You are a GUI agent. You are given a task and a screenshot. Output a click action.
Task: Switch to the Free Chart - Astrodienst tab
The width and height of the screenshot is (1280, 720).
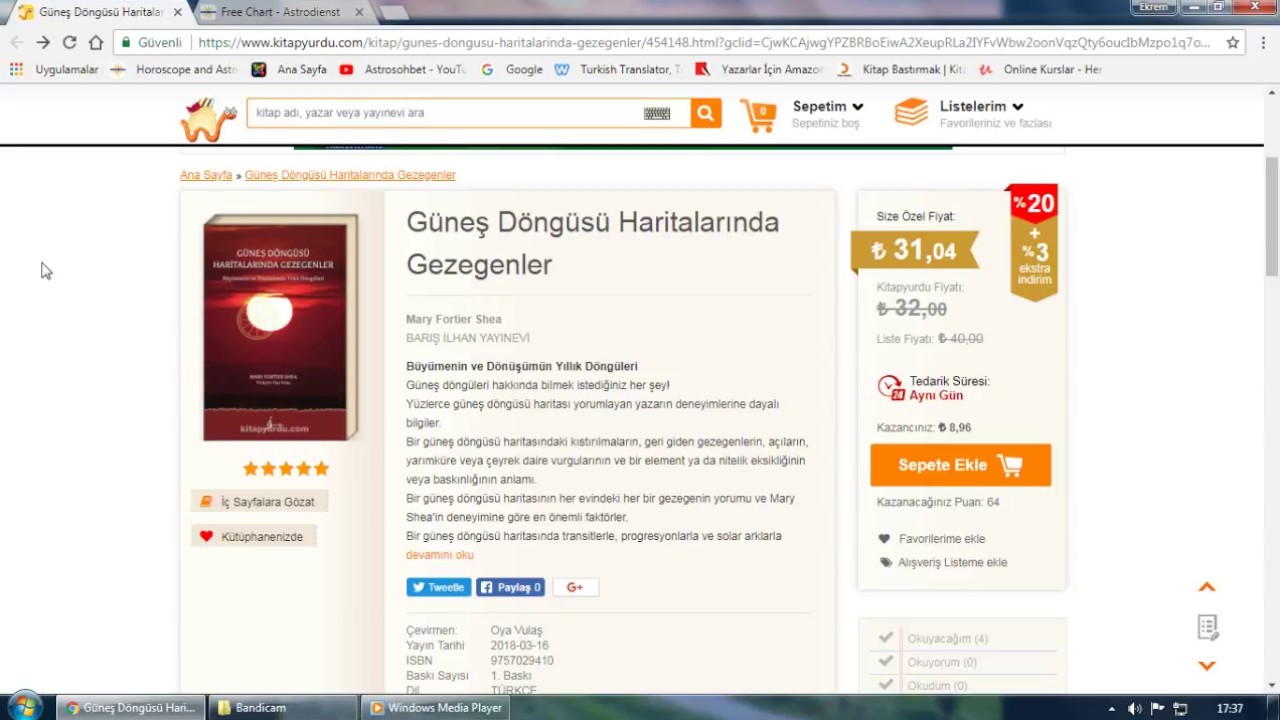[x=280, y=12]
